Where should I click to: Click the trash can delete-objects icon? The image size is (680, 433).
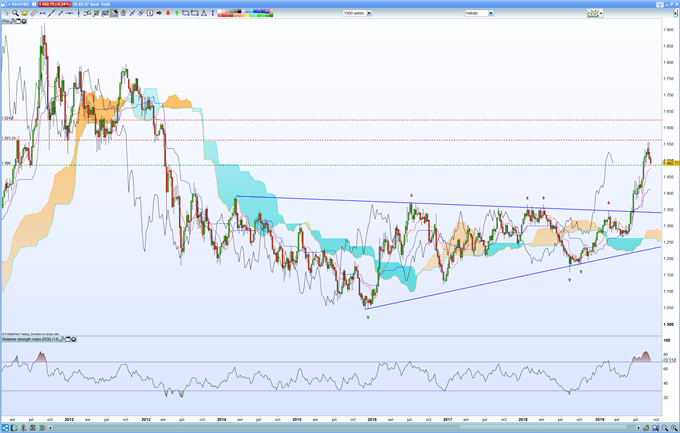pos(123,13)
